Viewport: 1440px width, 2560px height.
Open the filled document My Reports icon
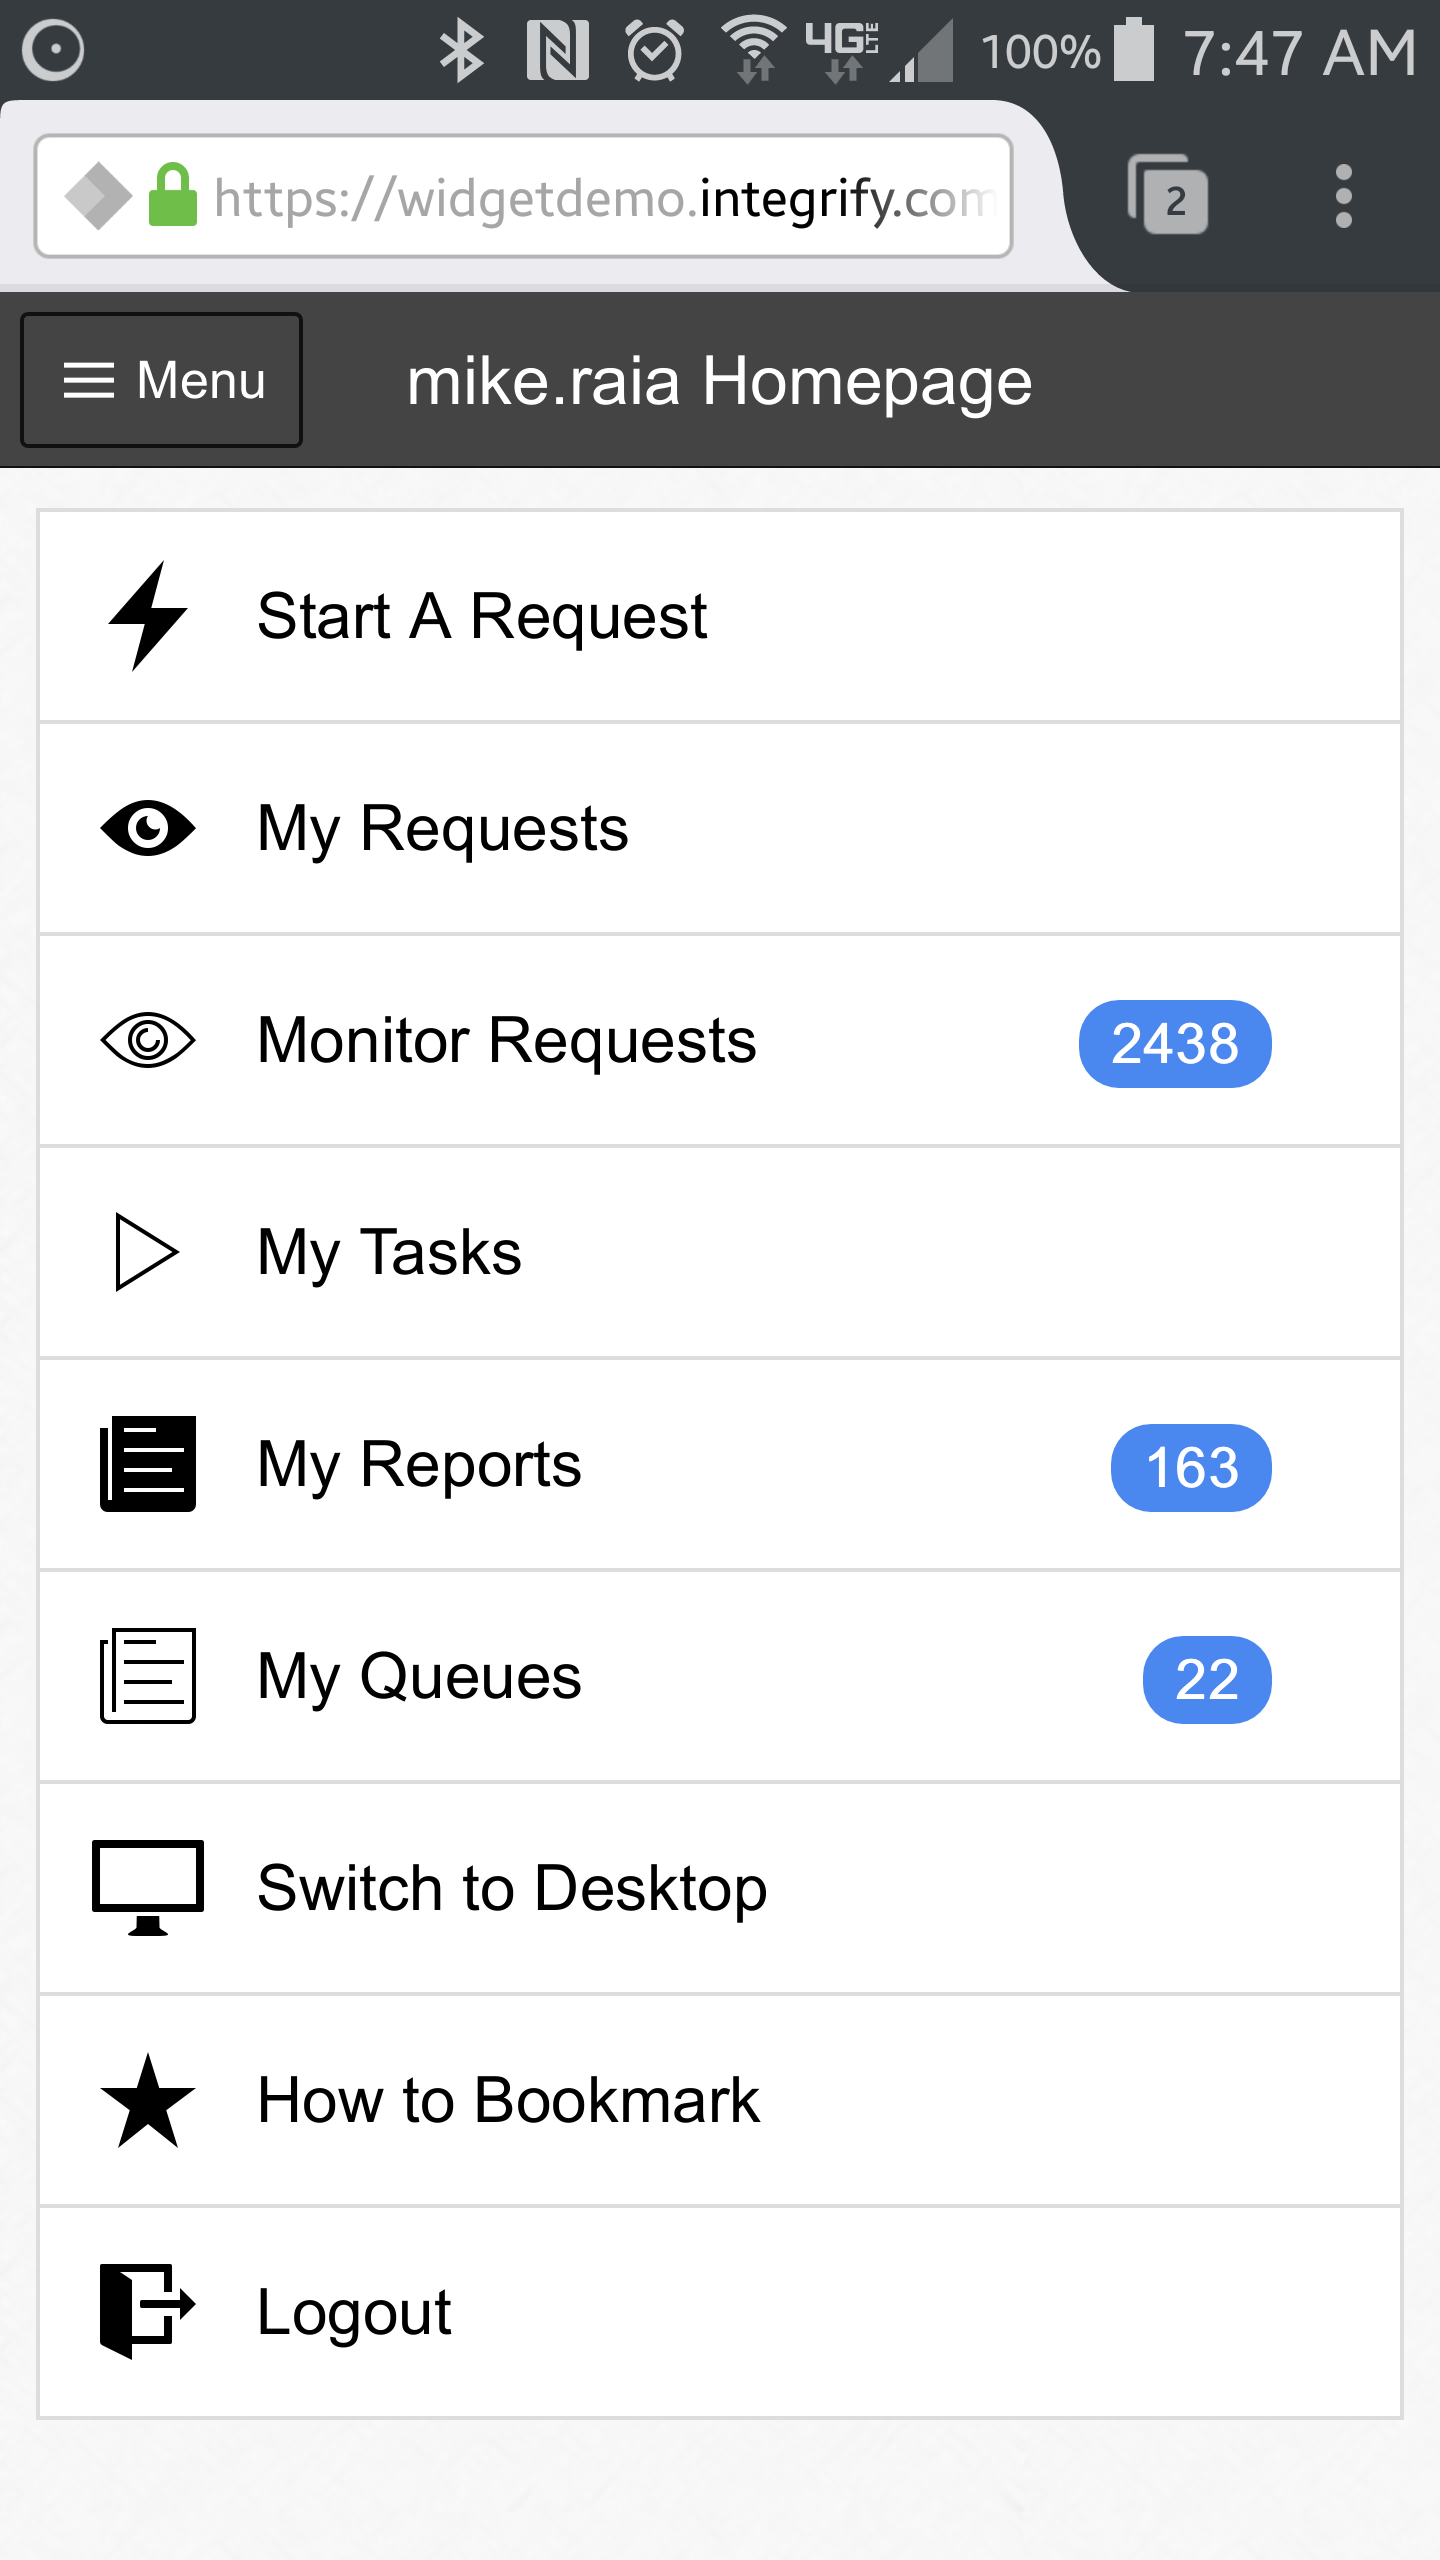click(x=148, y=1464)
